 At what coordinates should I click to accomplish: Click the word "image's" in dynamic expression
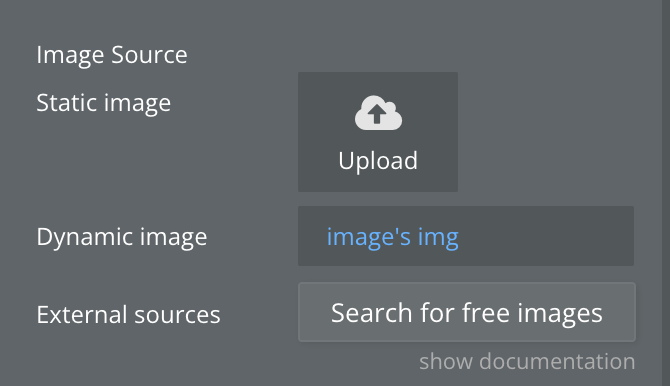click(369, 237)
